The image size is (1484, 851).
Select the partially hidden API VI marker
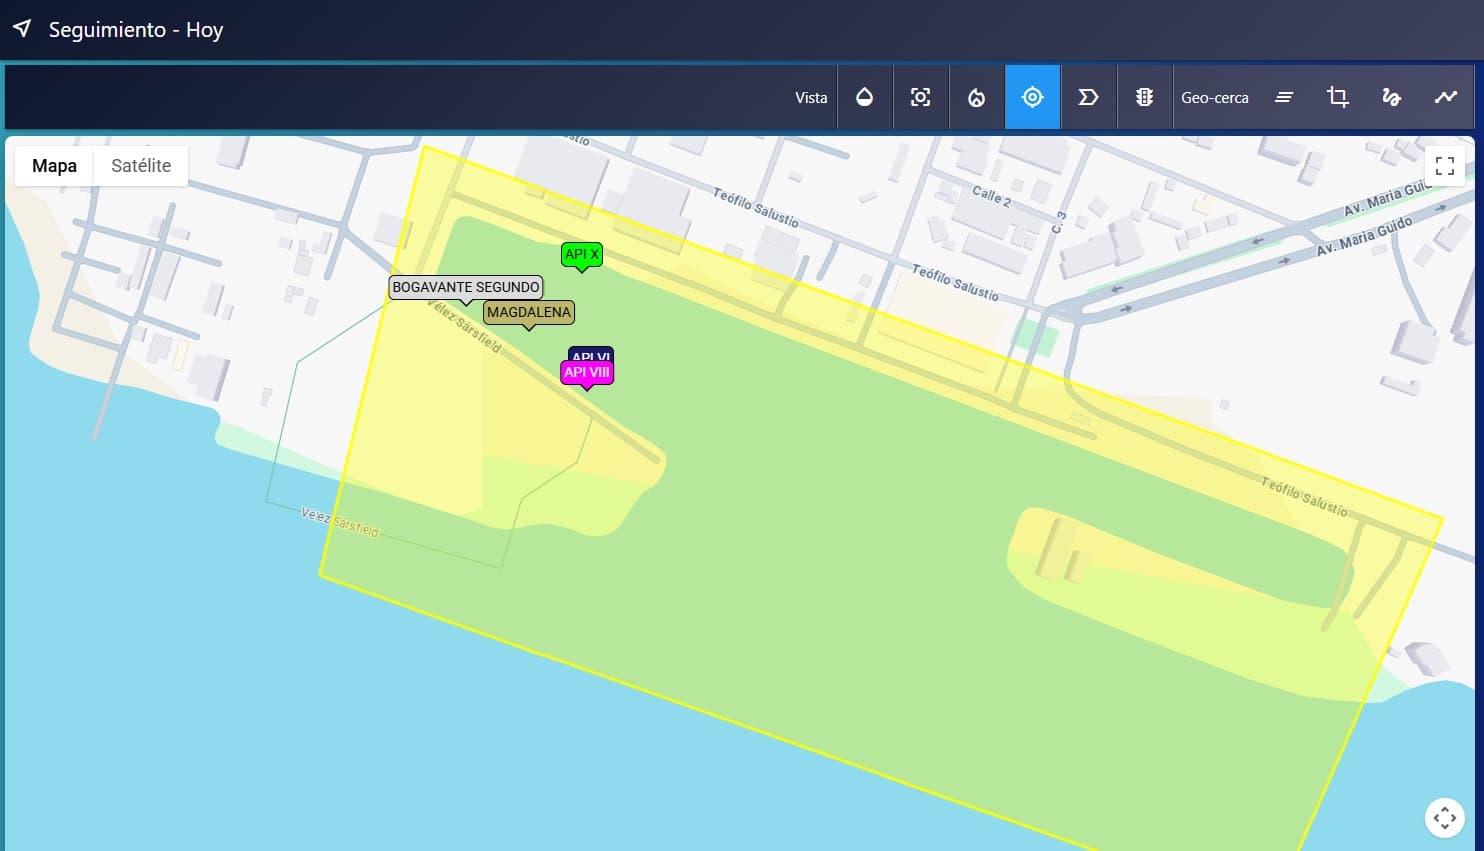click(x=591, y=354)
